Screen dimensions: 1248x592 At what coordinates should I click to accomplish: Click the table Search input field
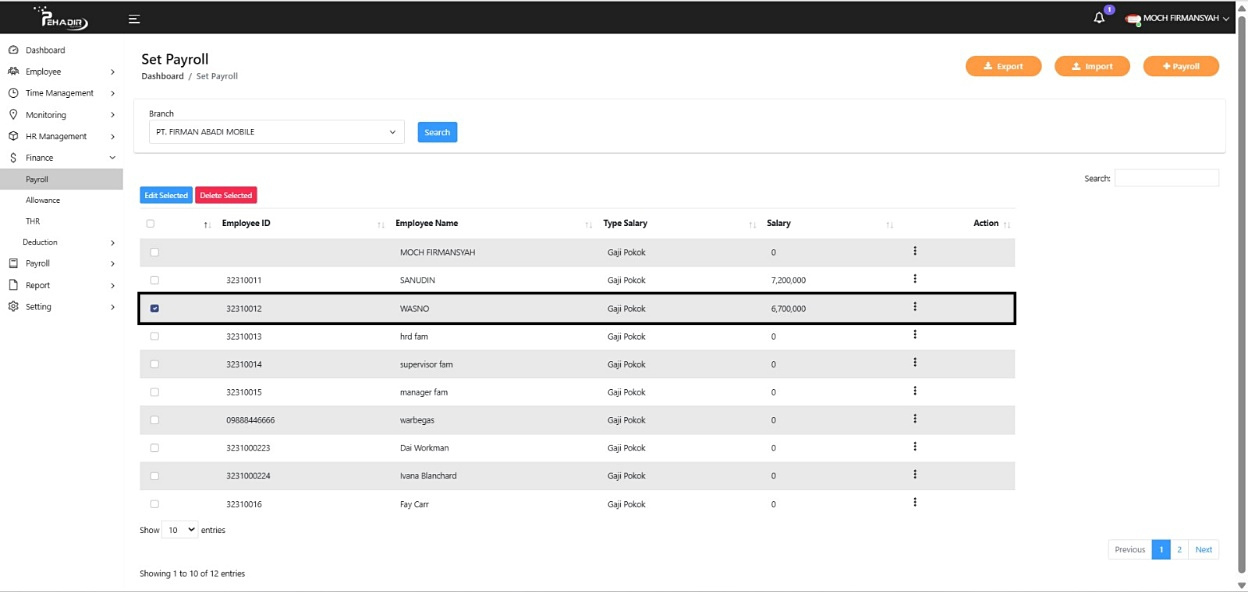1166,178
